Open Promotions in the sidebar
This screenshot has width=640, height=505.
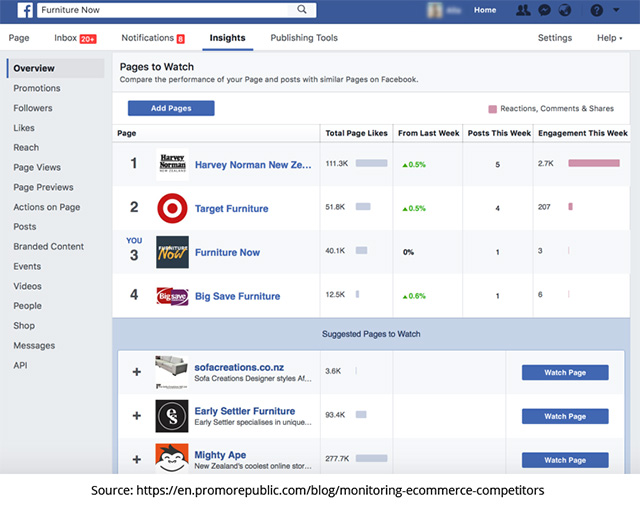pyautogui.click(x=37, y=88)
